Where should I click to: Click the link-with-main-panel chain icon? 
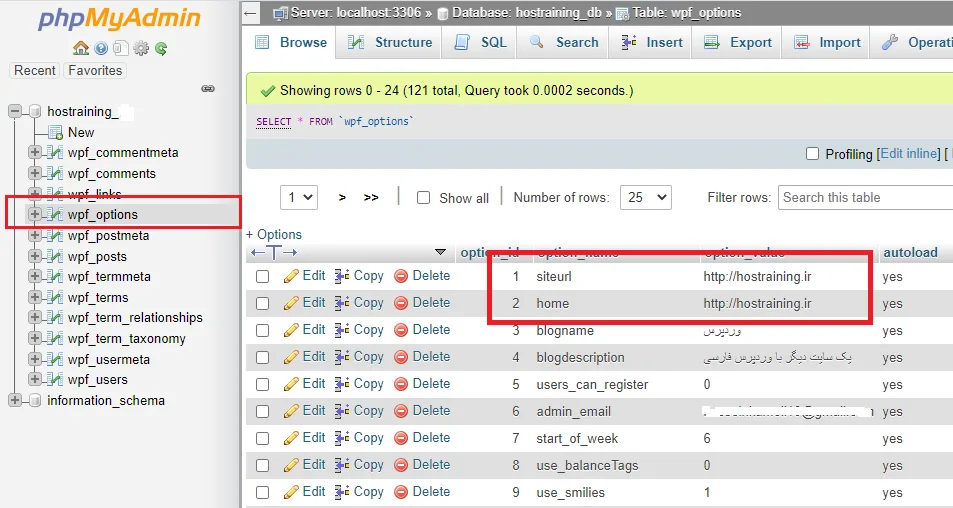click(x=208, y=89)
